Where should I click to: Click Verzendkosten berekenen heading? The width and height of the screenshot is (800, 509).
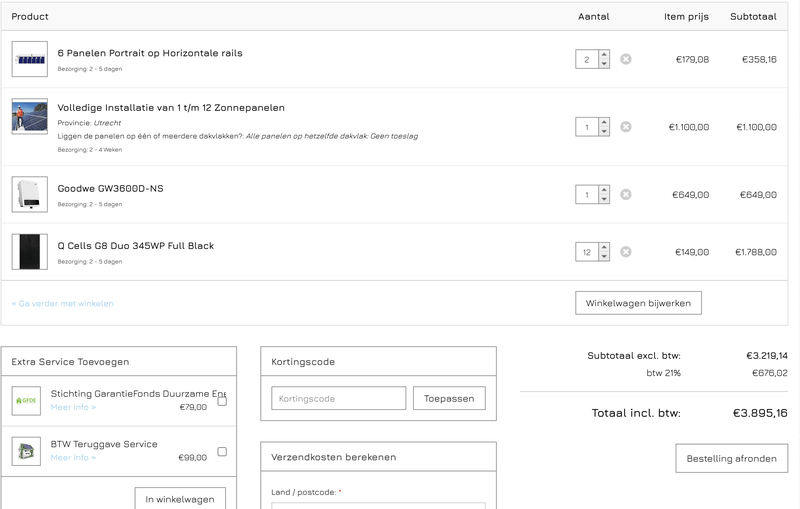coord(334,457)
